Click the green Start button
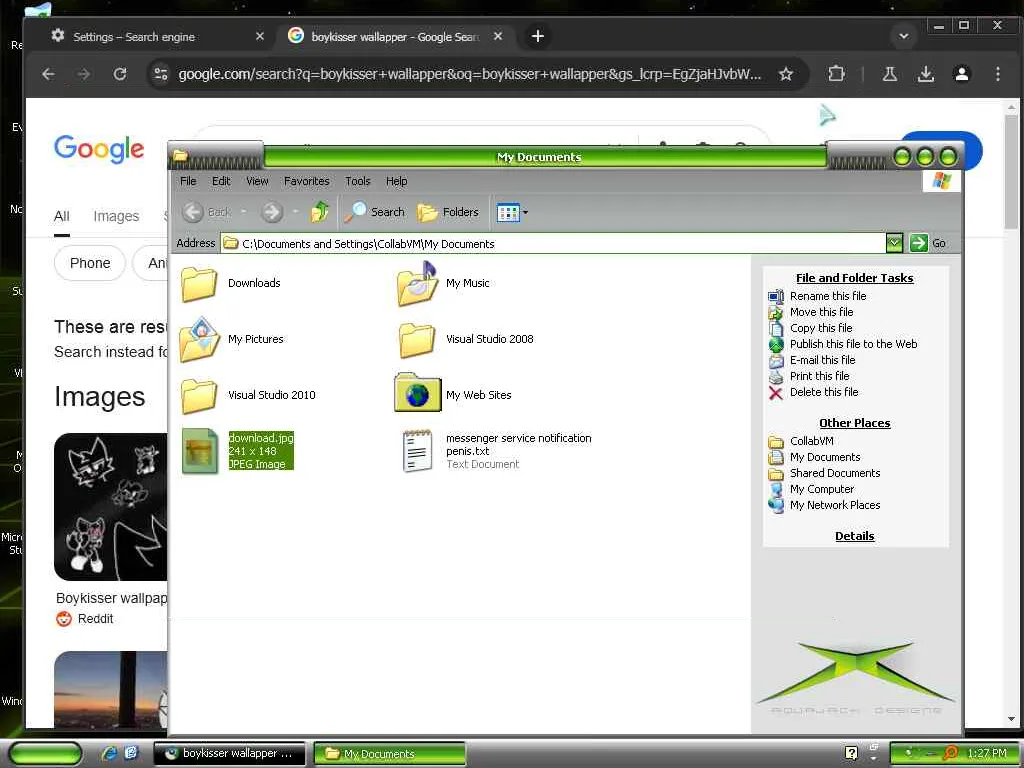The width and height of the screenshot is (1024, 768). (45, 753)
